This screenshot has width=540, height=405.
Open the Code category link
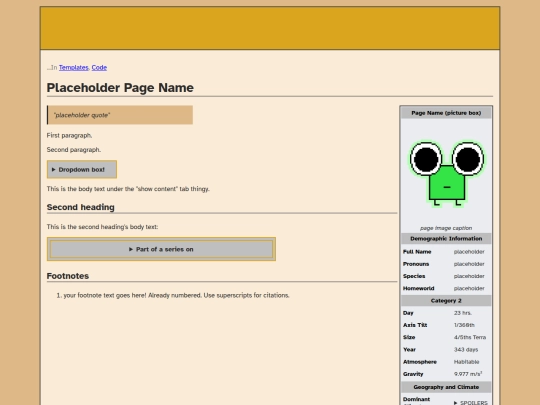[99, 68]
